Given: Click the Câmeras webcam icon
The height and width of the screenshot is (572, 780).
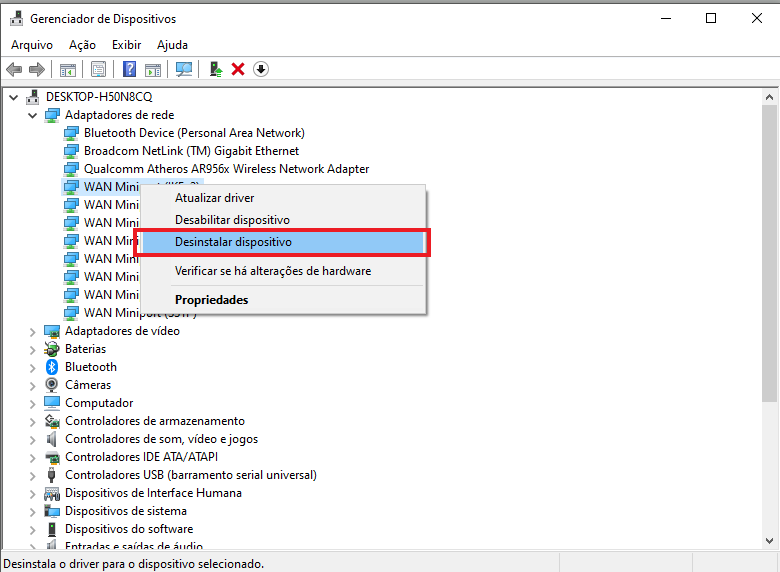Looking at the screenshot, I should [x=51, y=384].
